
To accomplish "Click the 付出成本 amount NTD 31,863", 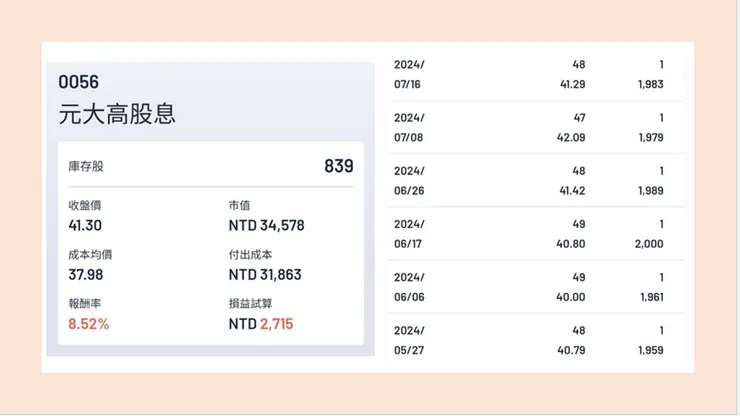I will [265, 274].
